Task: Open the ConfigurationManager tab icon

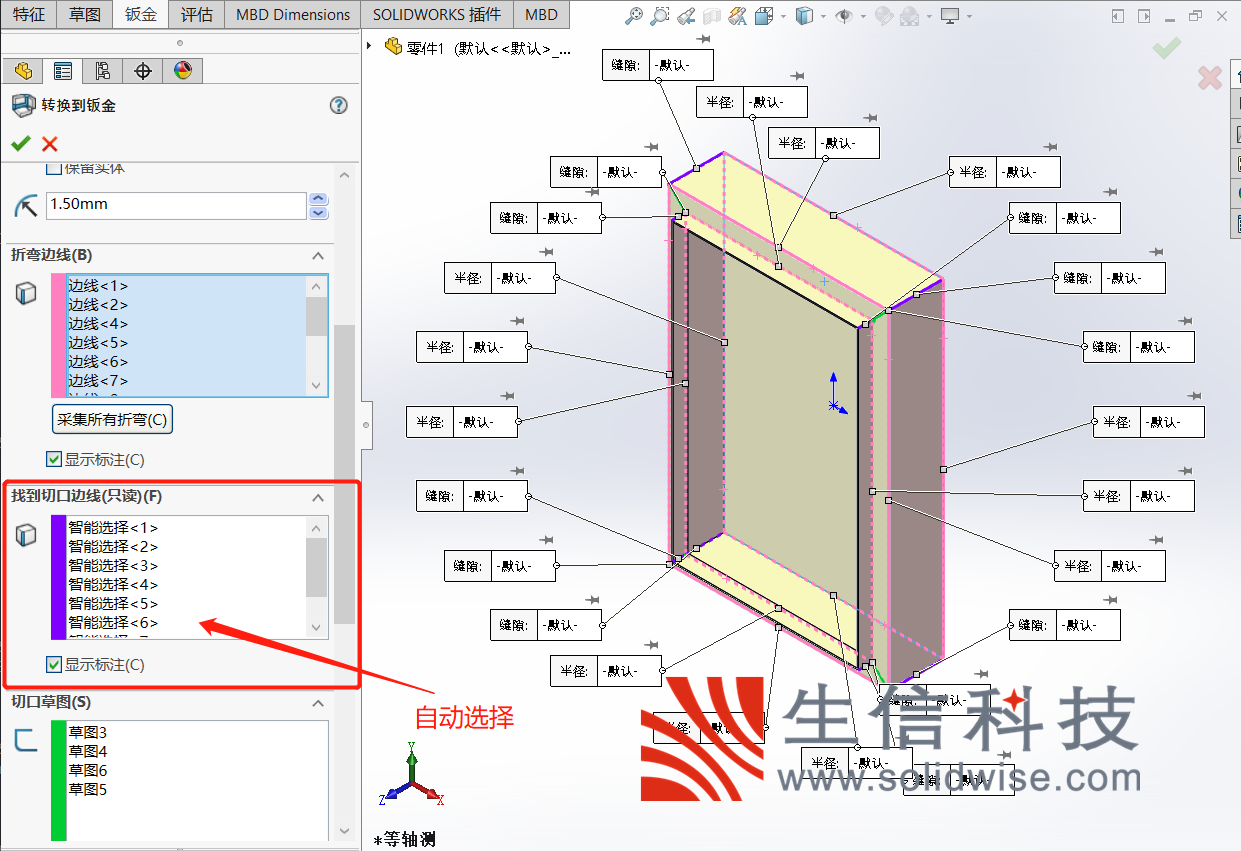Action: click(x=102, y=71)
